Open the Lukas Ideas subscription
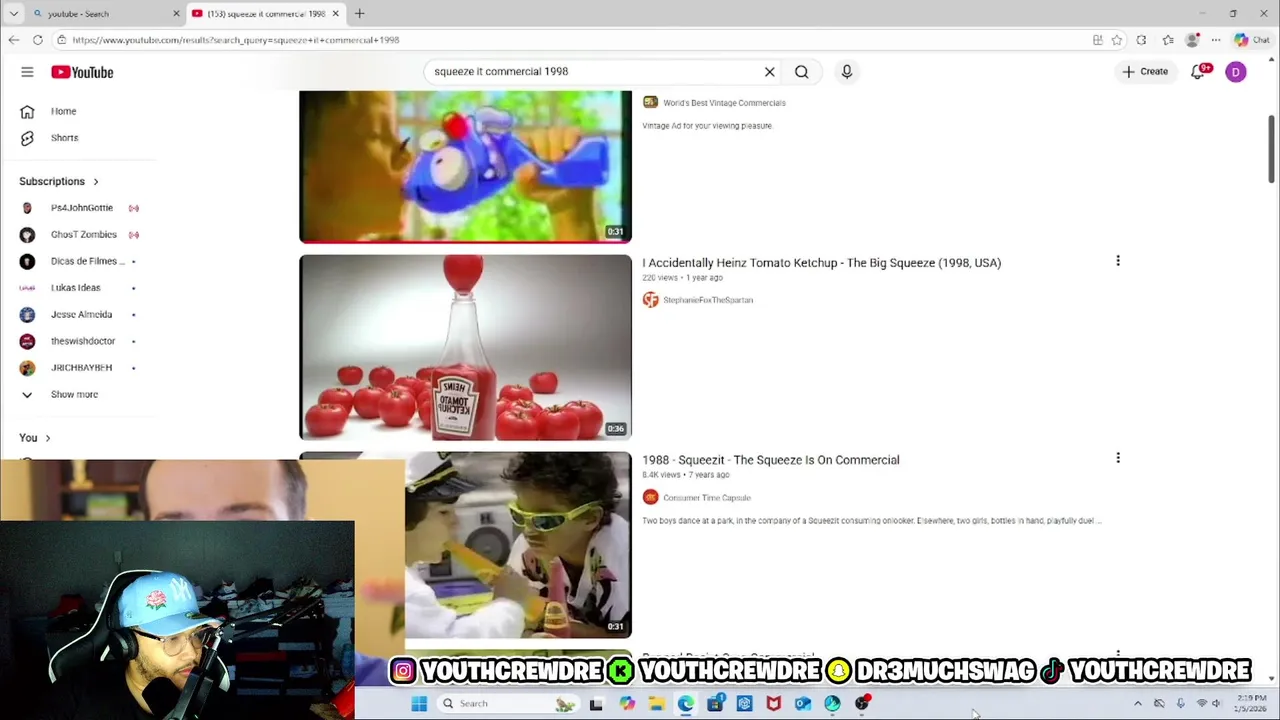Image resolution: width=1280 pixels, height=720 pixels. point(78,288)
